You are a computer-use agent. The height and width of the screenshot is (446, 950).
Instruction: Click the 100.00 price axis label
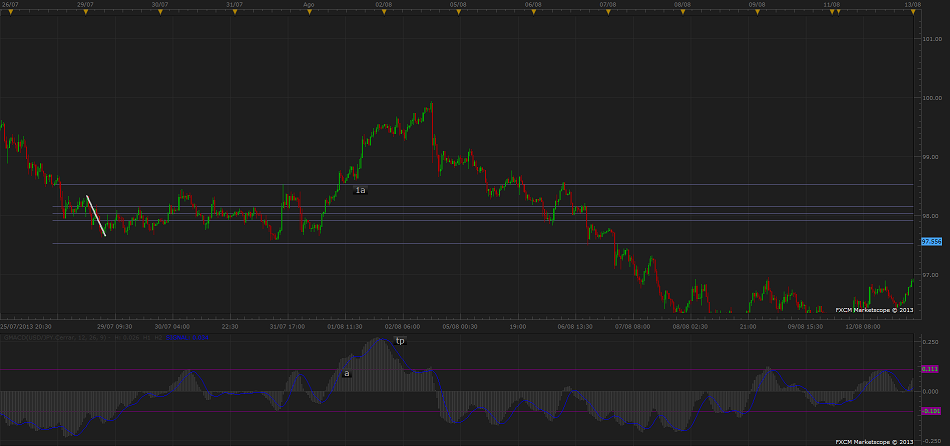(930, 98)
